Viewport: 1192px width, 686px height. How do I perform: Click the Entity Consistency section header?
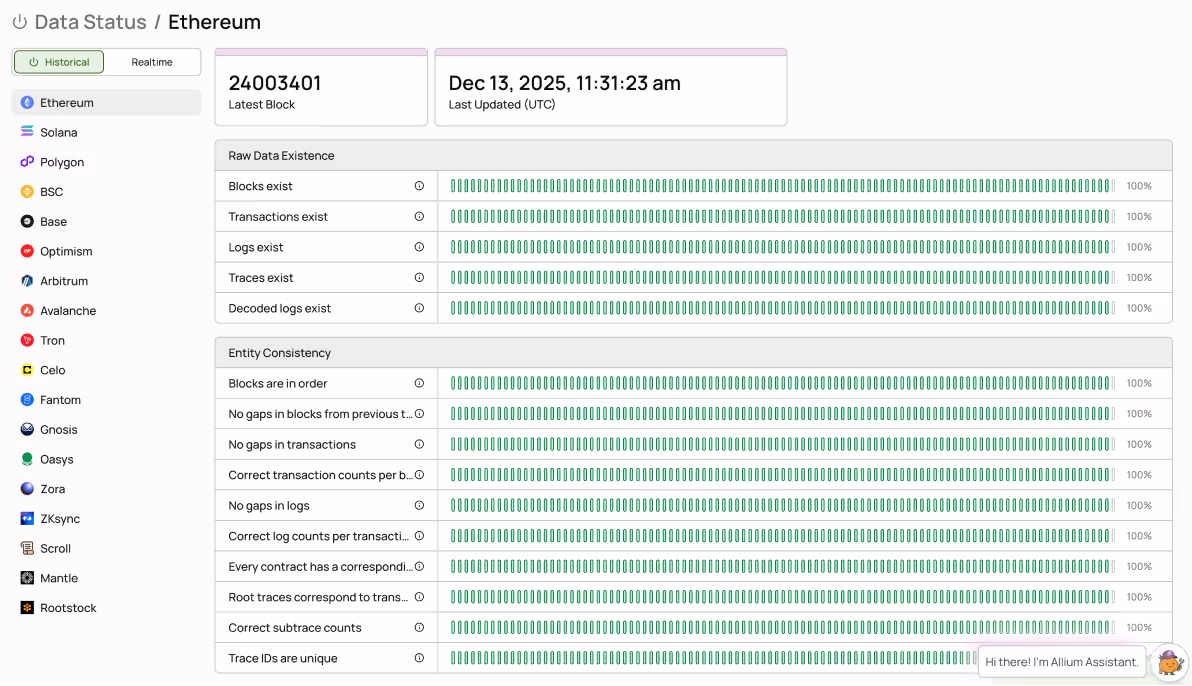pos(693,353)
